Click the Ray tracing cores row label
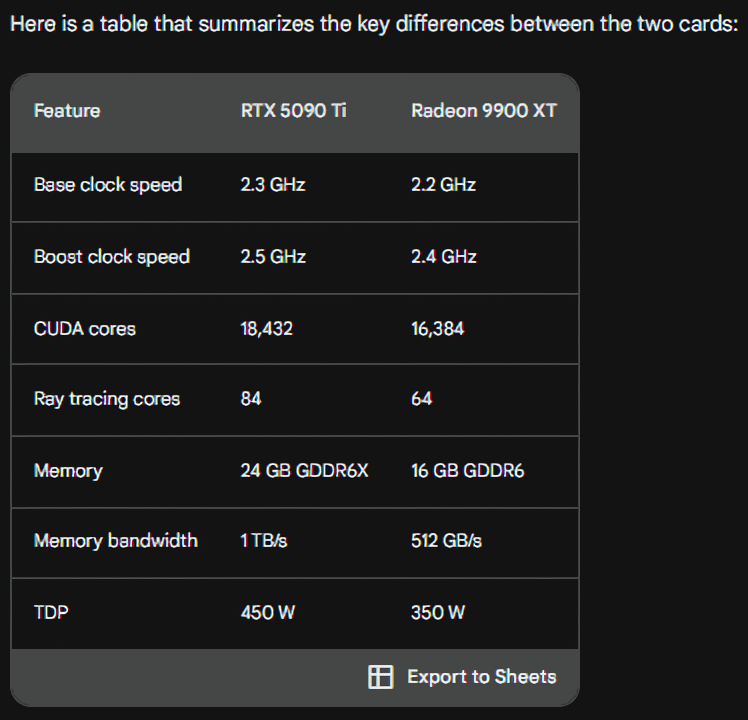Viewport: 748px width, 720px height. point(107,399)
